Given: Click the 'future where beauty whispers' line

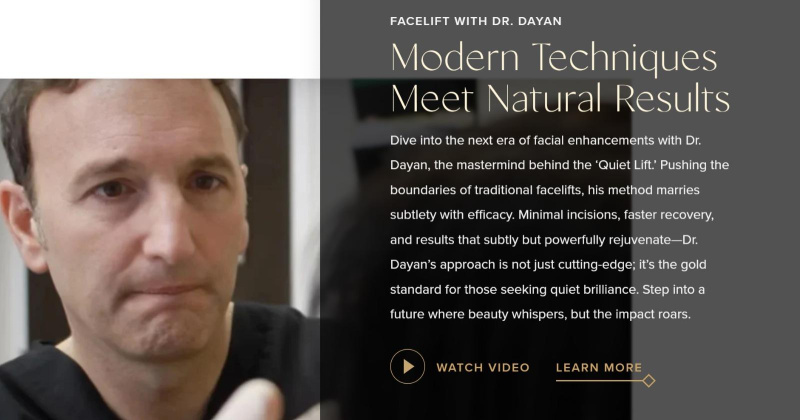Looking at the screenshot, I should pos(478,314).
